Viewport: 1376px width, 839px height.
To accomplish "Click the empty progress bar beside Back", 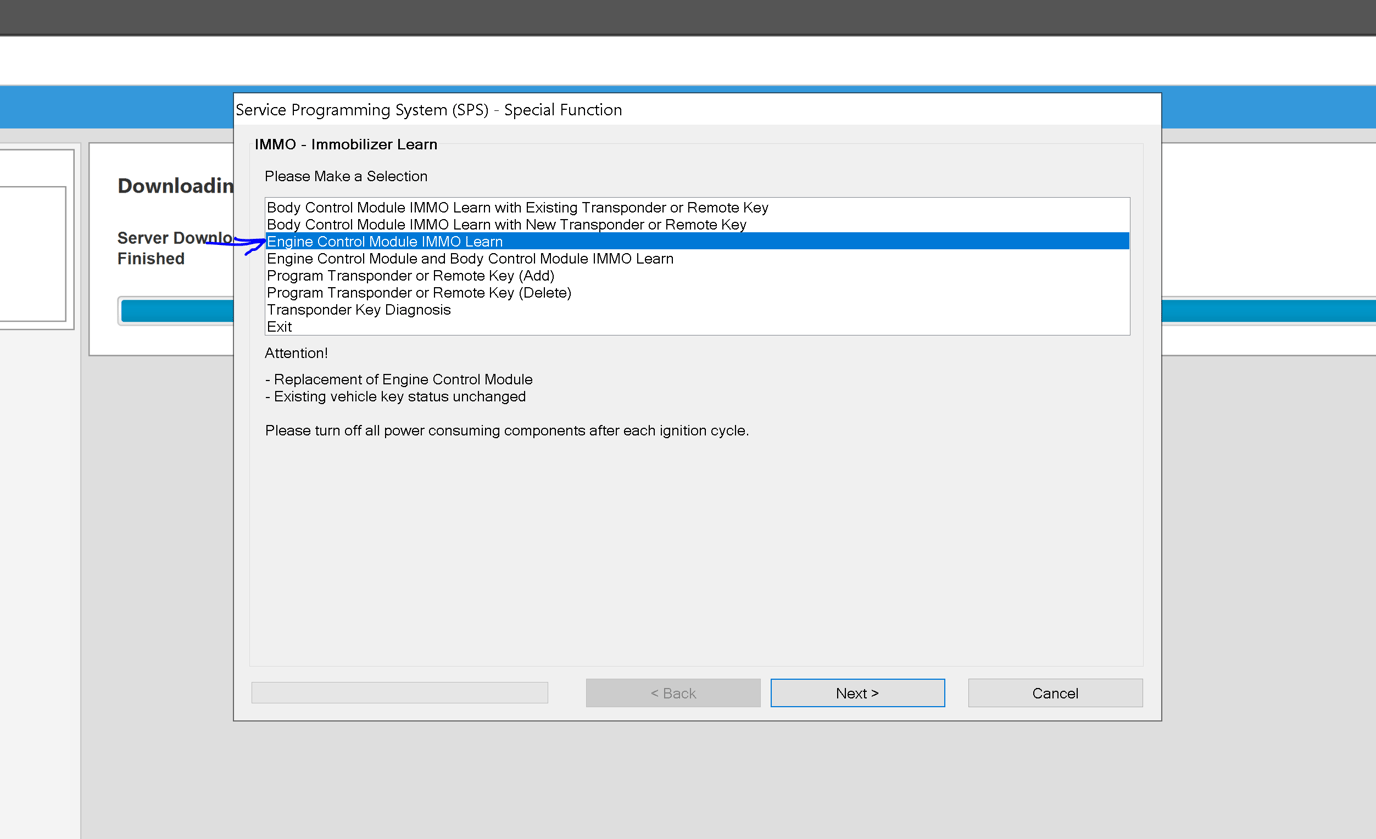I will coord(399,693).
